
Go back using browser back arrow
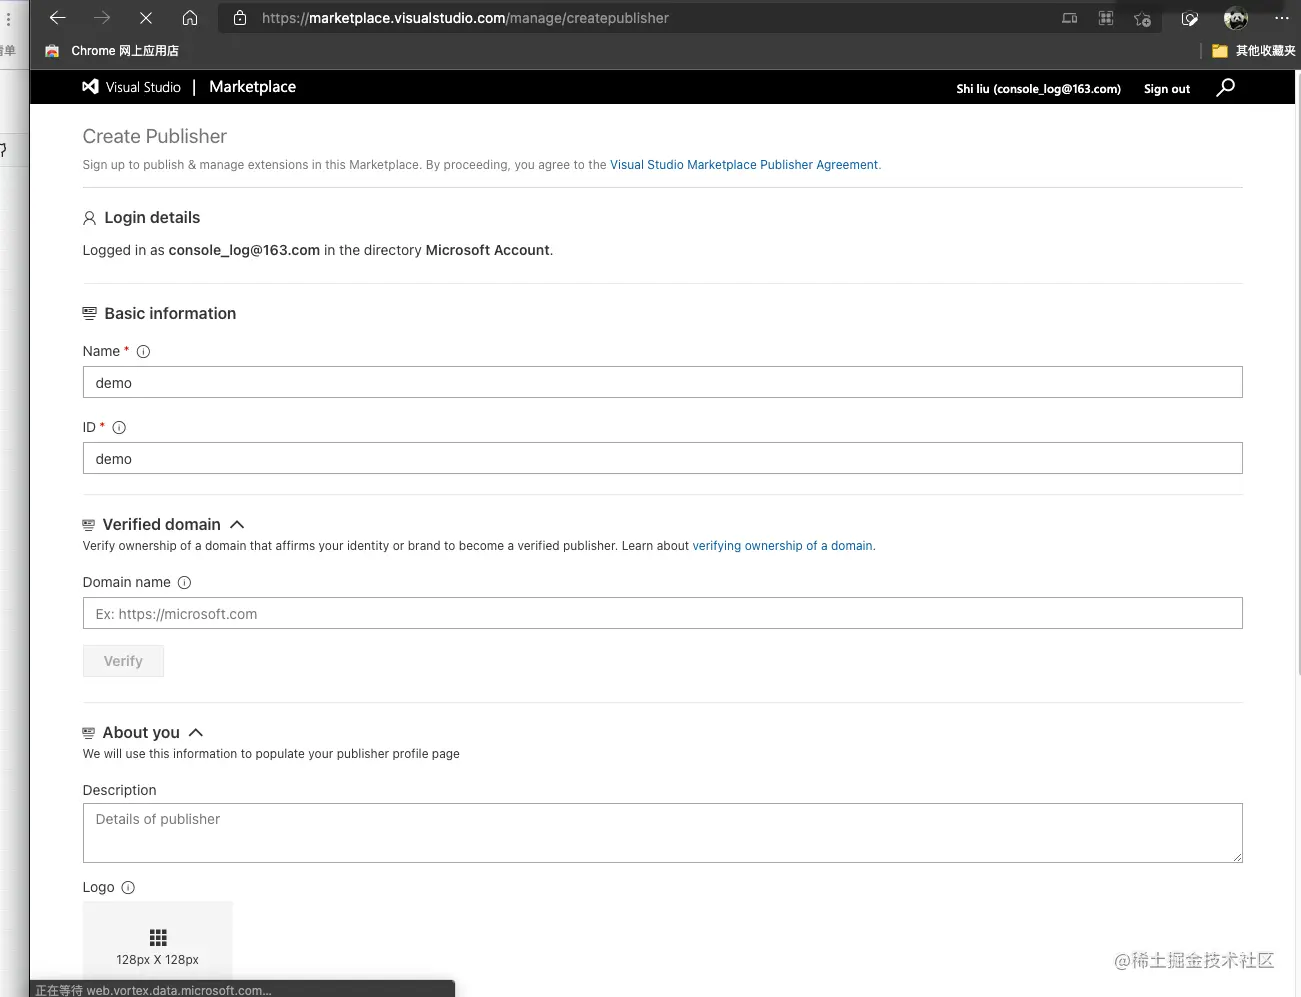57,18
